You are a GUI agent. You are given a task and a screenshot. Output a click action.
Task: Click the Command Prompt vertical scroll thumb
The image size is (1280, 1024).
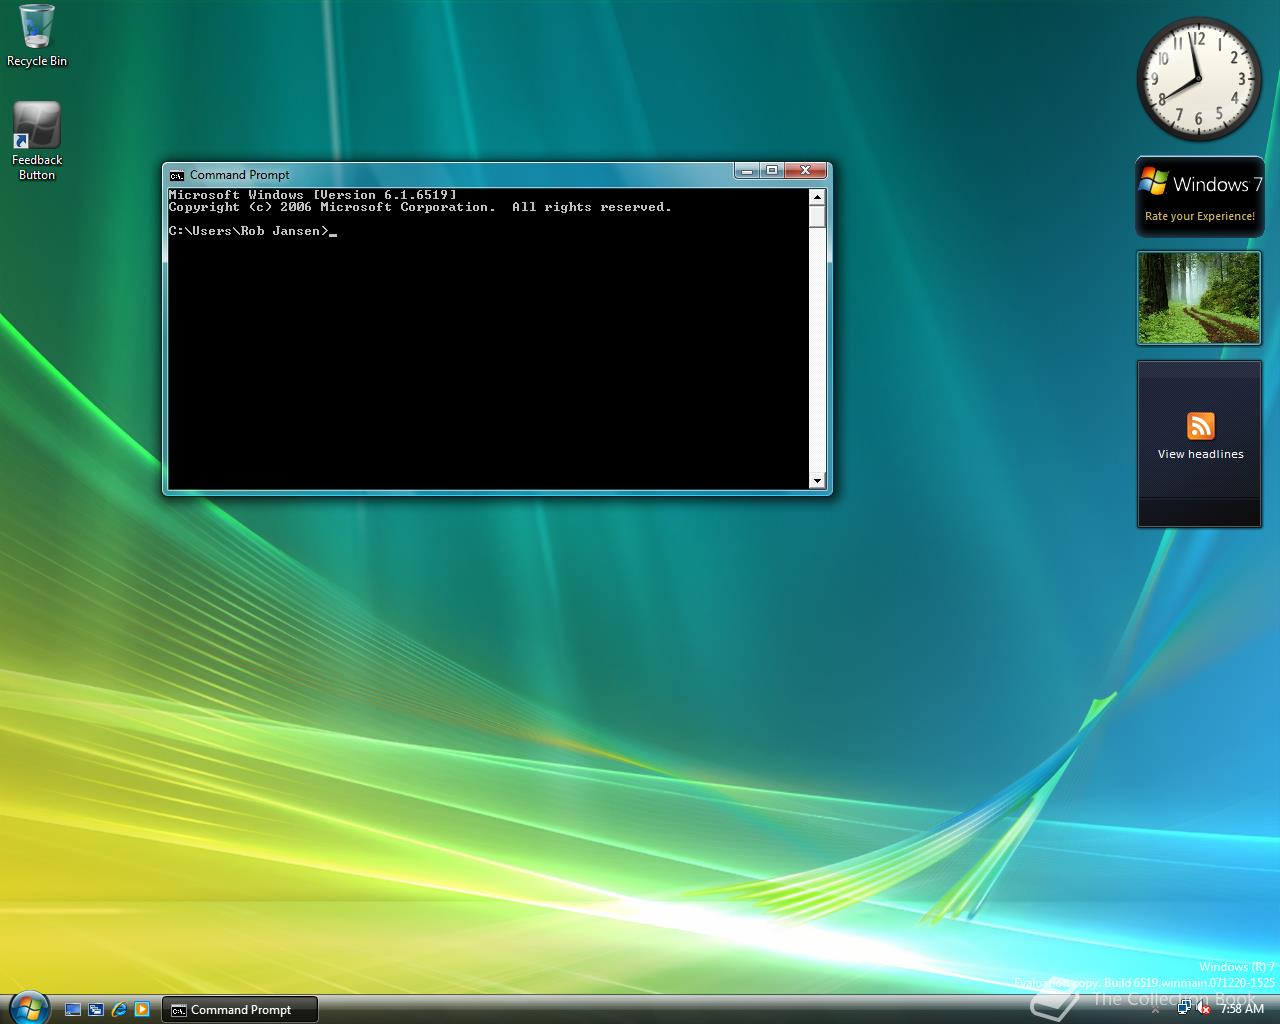pyautogui.click(x=817, y=217)
